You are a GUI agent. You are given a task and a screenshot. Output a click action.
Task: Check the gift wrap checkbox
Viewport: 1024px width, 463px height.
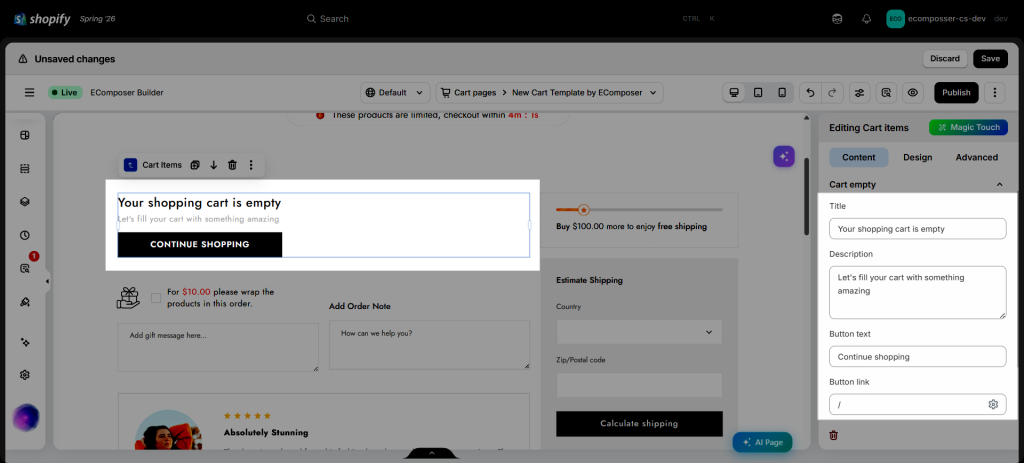156,298
